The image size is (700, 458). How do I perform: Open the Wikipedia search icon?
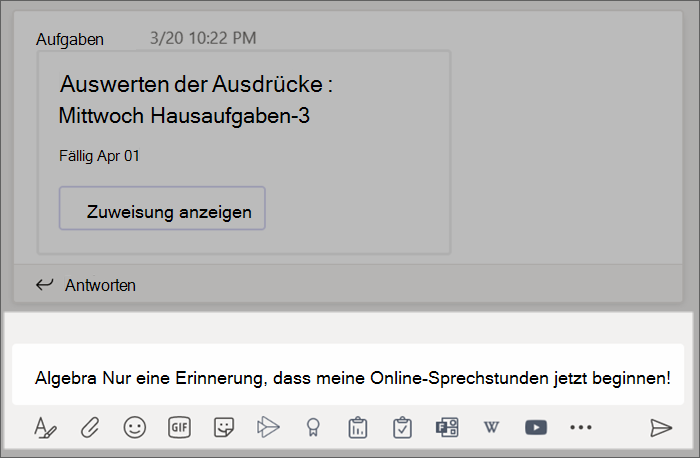click(x=492, y=428)
